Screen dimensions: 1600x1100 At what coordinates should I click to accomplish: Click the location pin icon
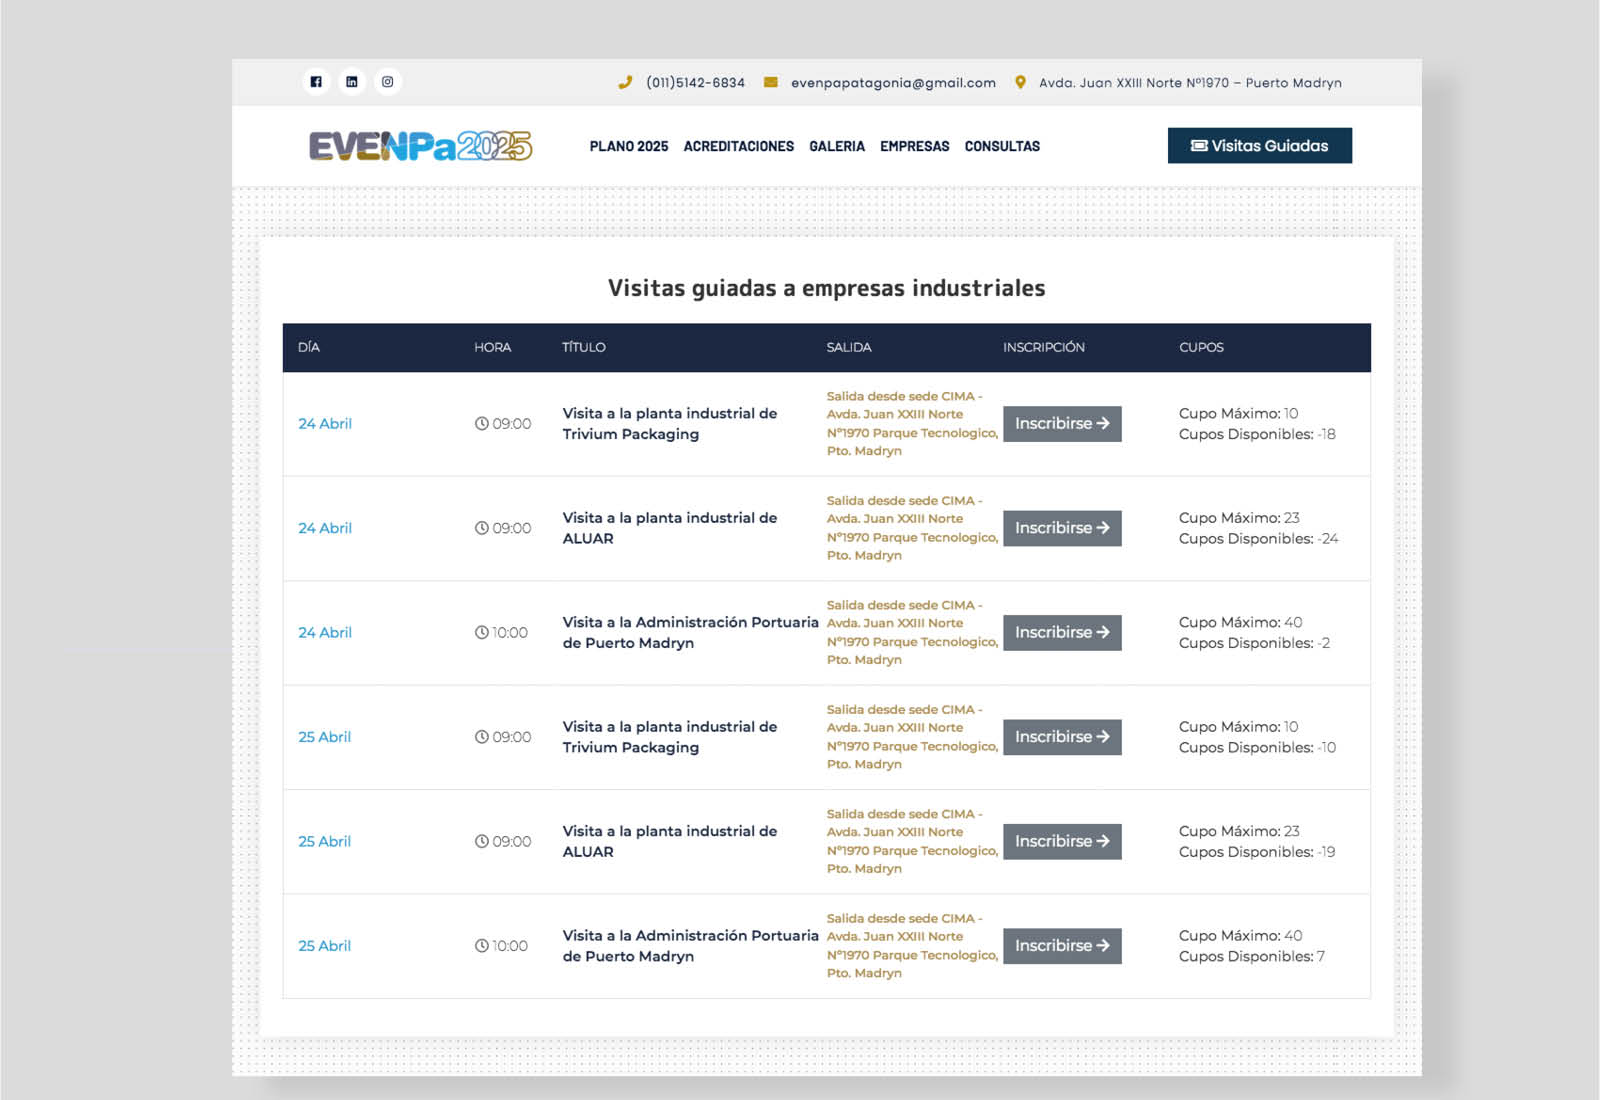[x=1020, y=83]
